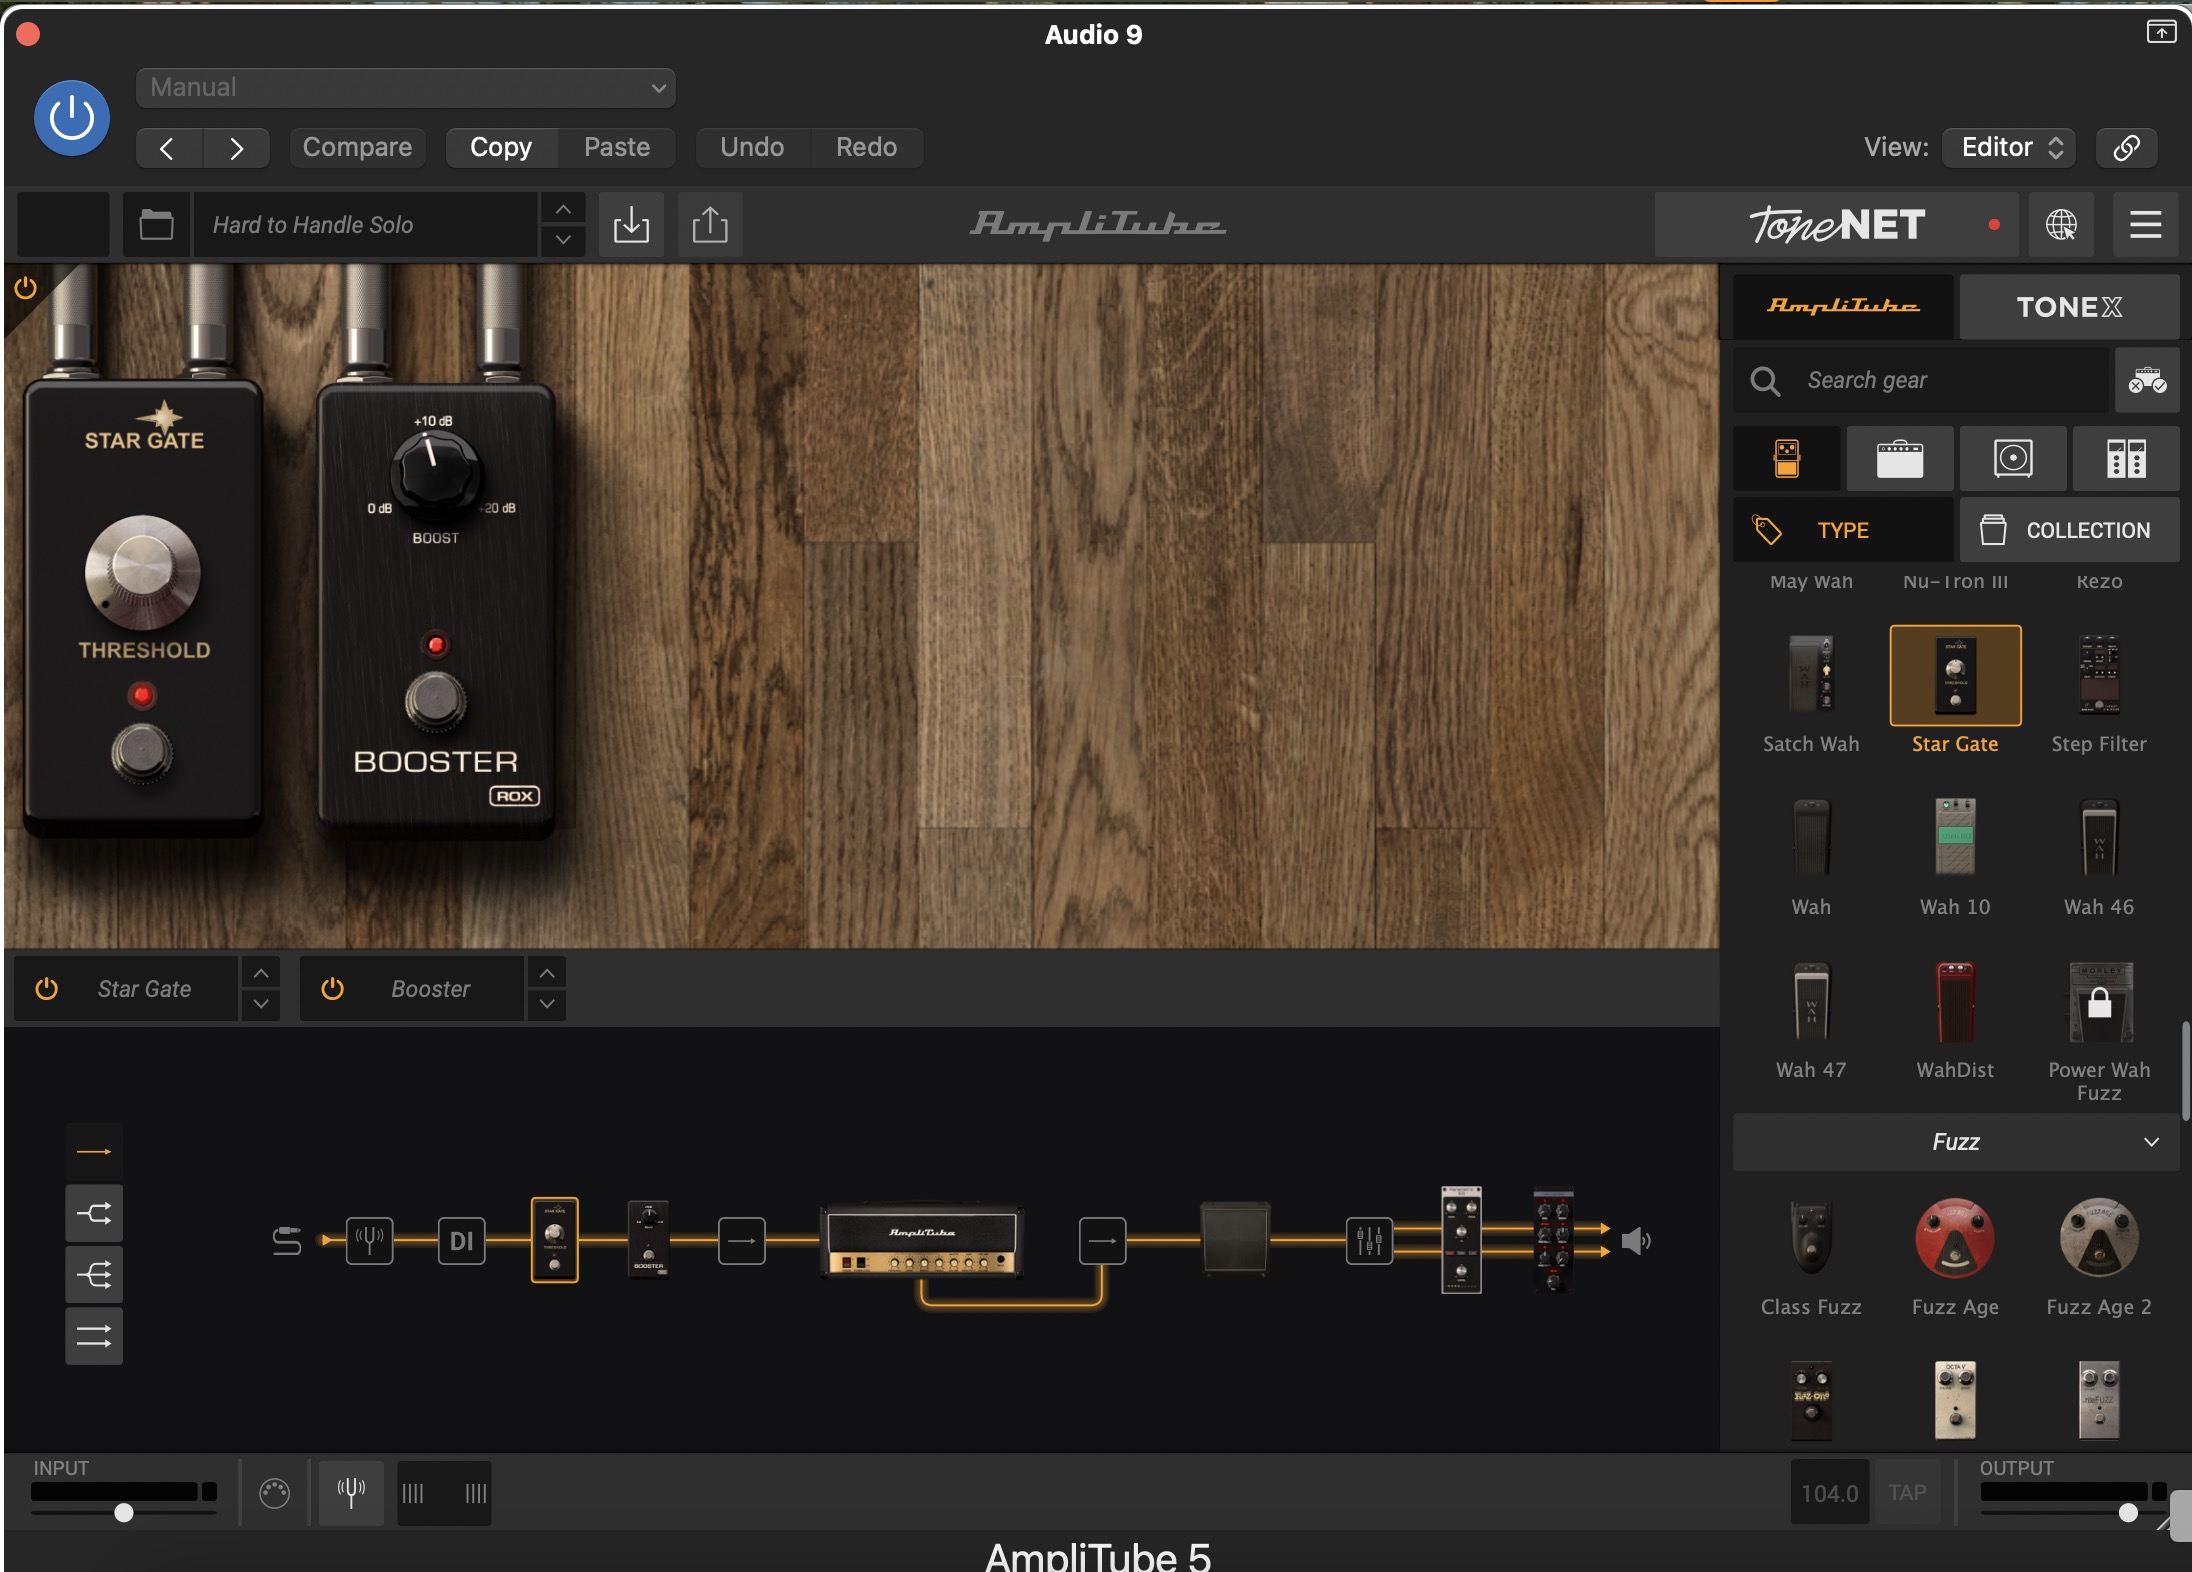Select the amp category icon

1900,458
